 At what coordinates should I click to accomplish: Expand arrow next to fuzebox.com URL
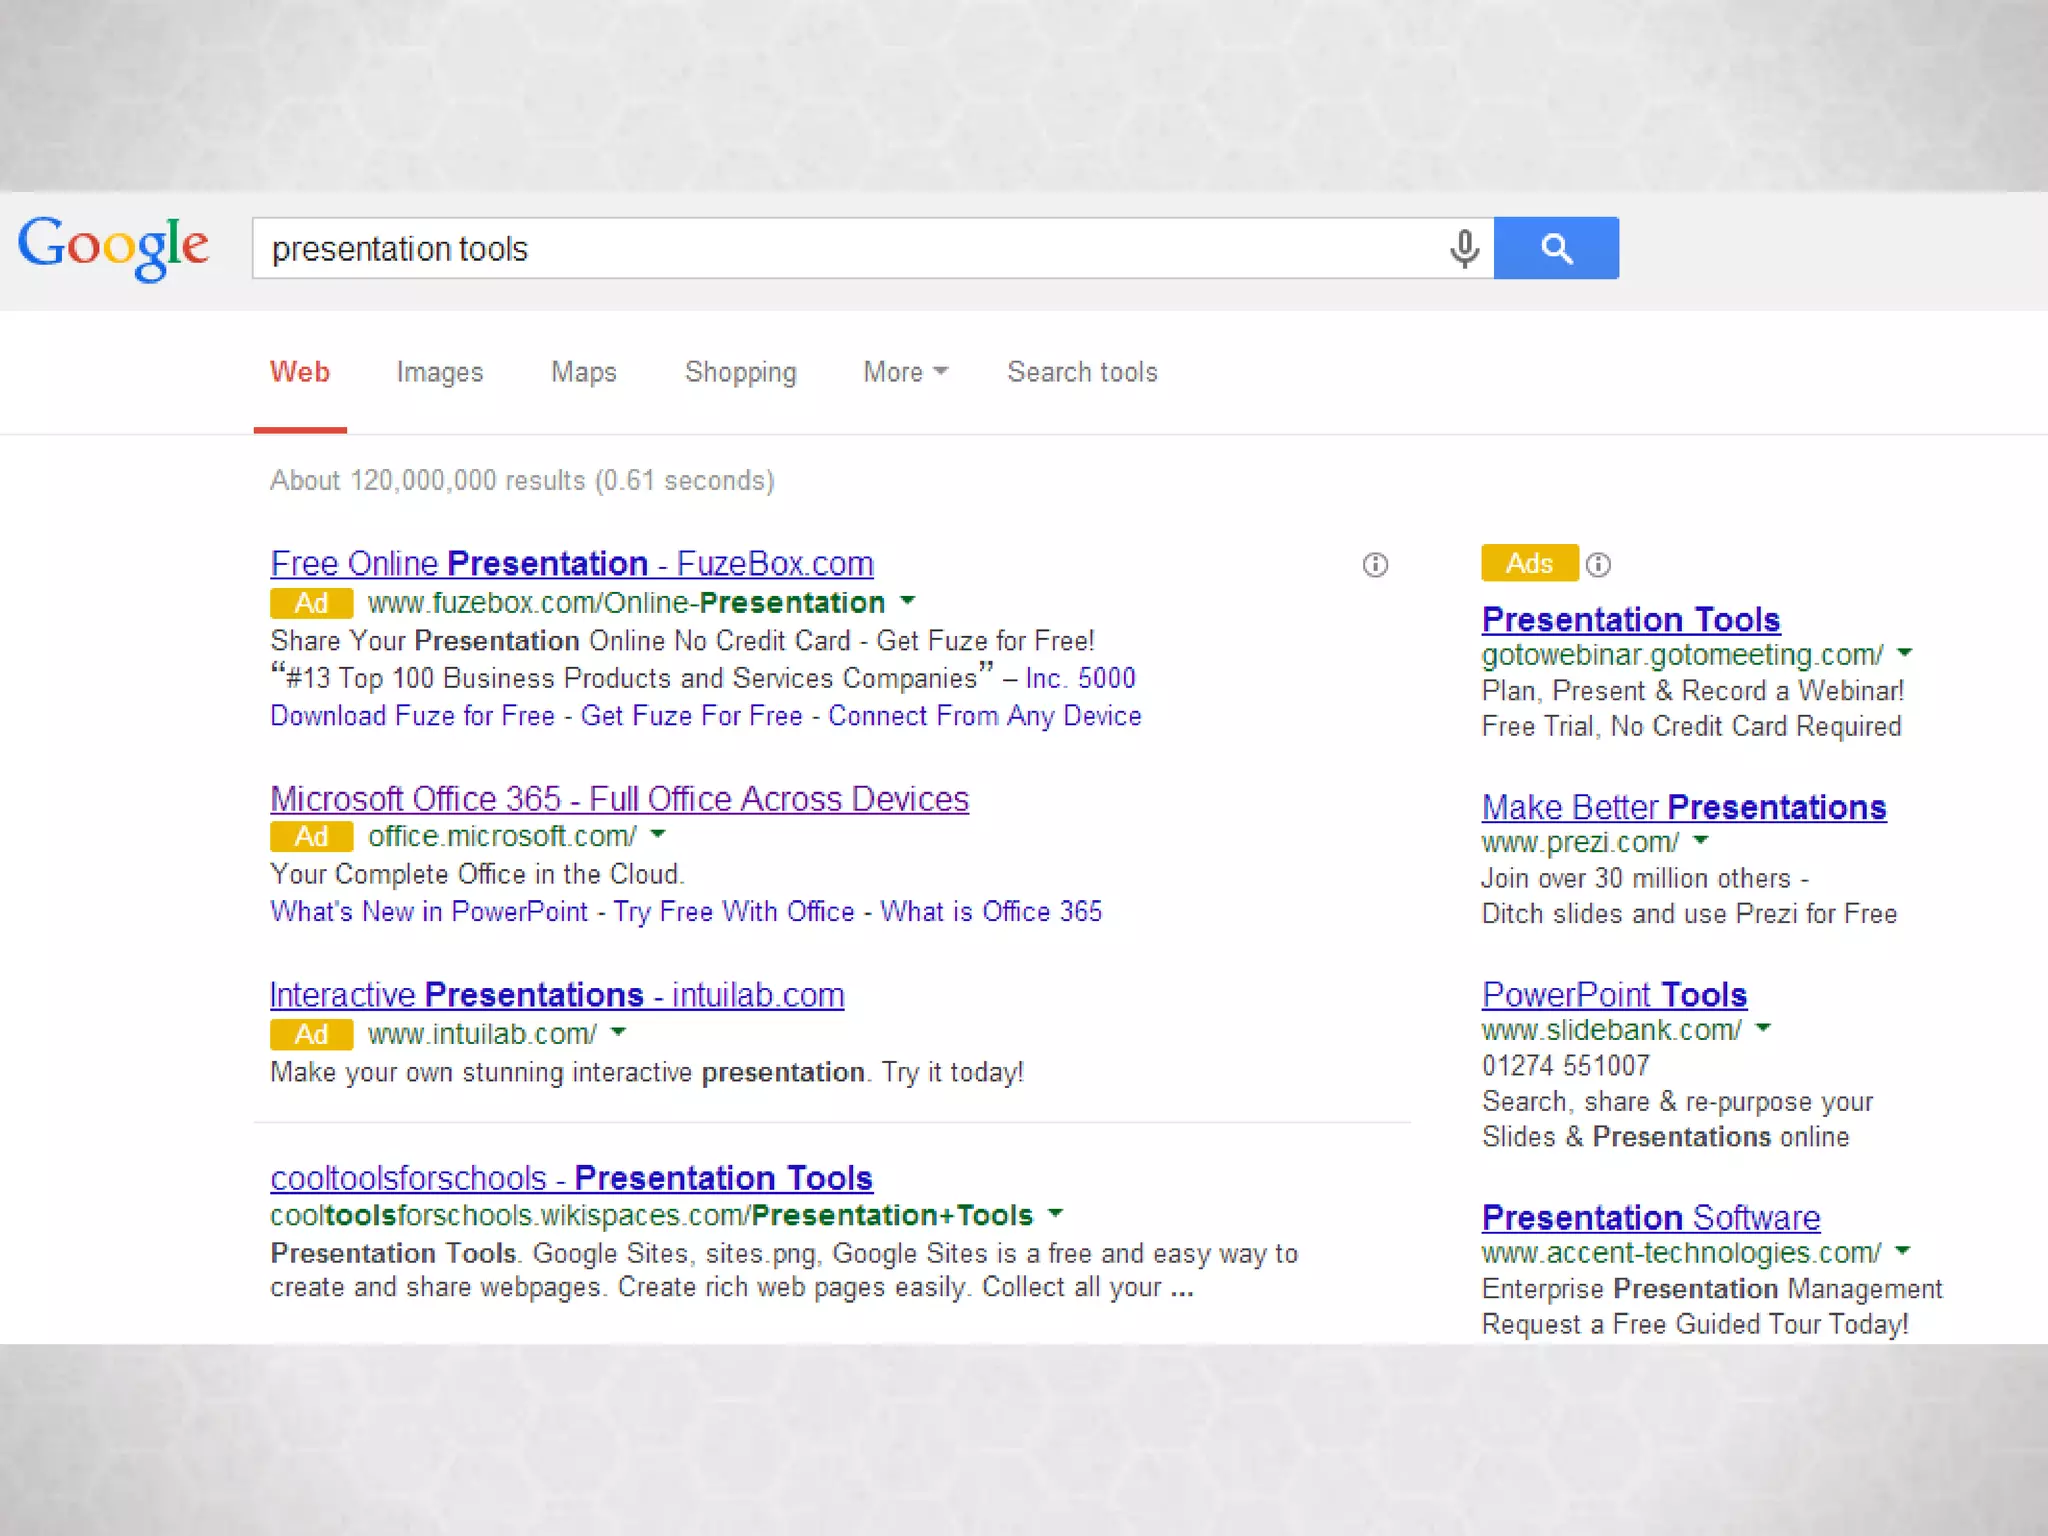[x=908, y=602]
